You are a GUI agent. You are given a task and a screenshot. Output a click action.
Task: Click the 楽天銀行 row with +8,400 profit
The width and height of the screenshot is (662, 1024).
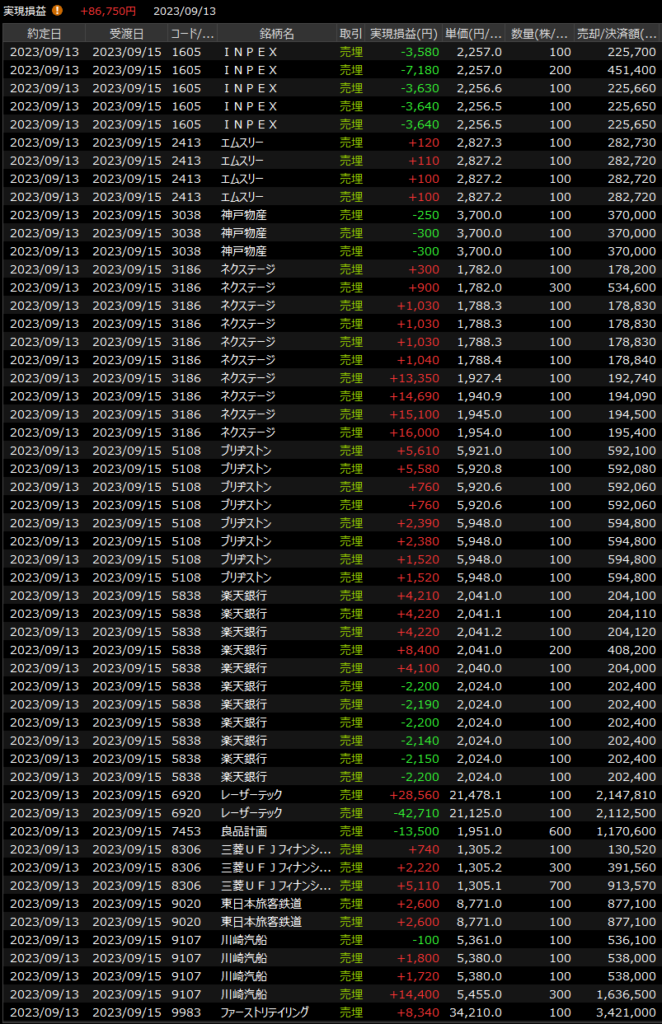330,650
